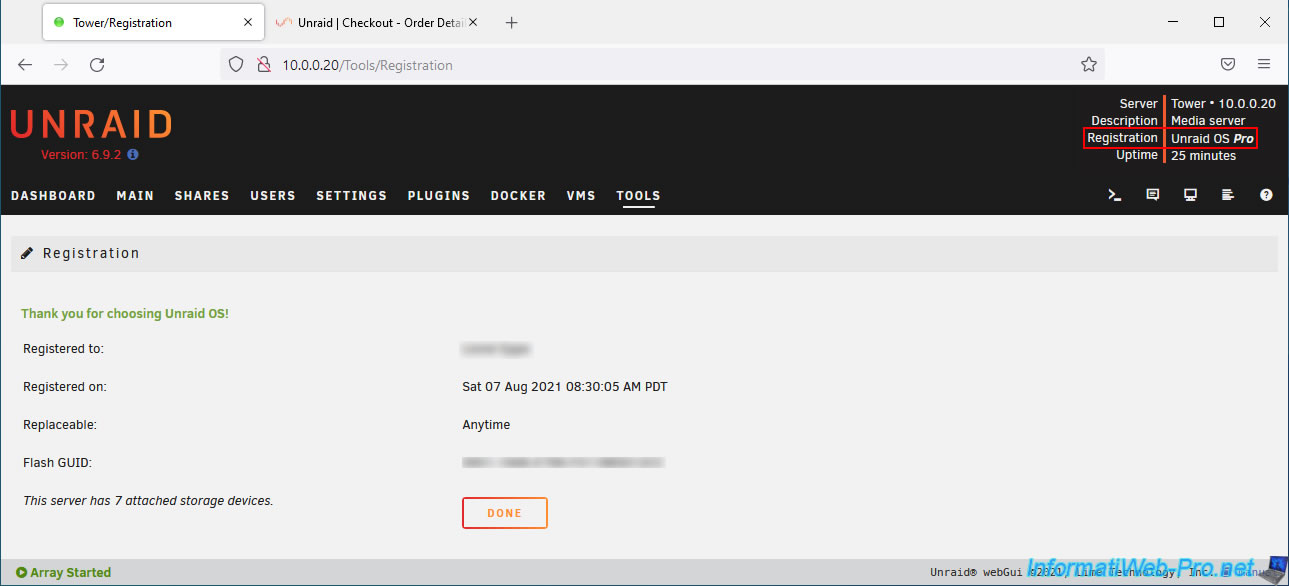This screenshot has height=586, width=1289.
Task: Open a new browser tab
Action: click(512, 22)
